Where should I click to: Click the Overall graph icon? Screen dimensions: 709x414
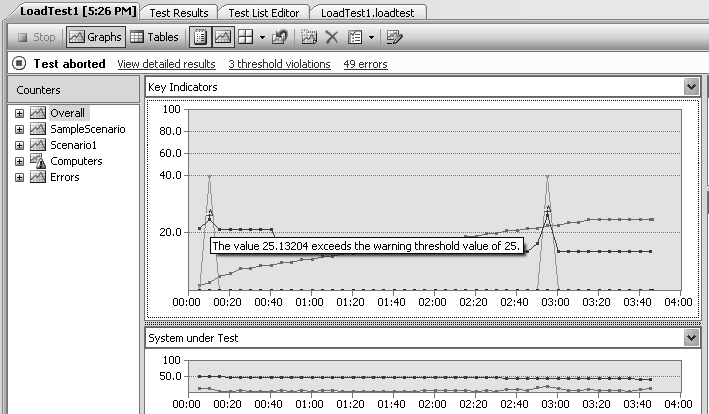38,113
